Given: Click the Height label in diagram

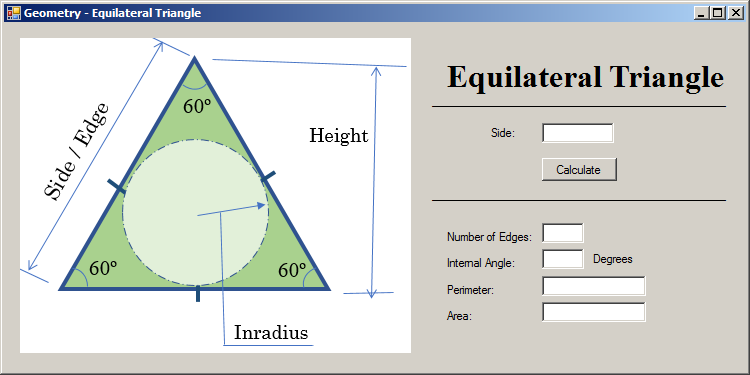Looking at the screenshot, I should point(339,135).
